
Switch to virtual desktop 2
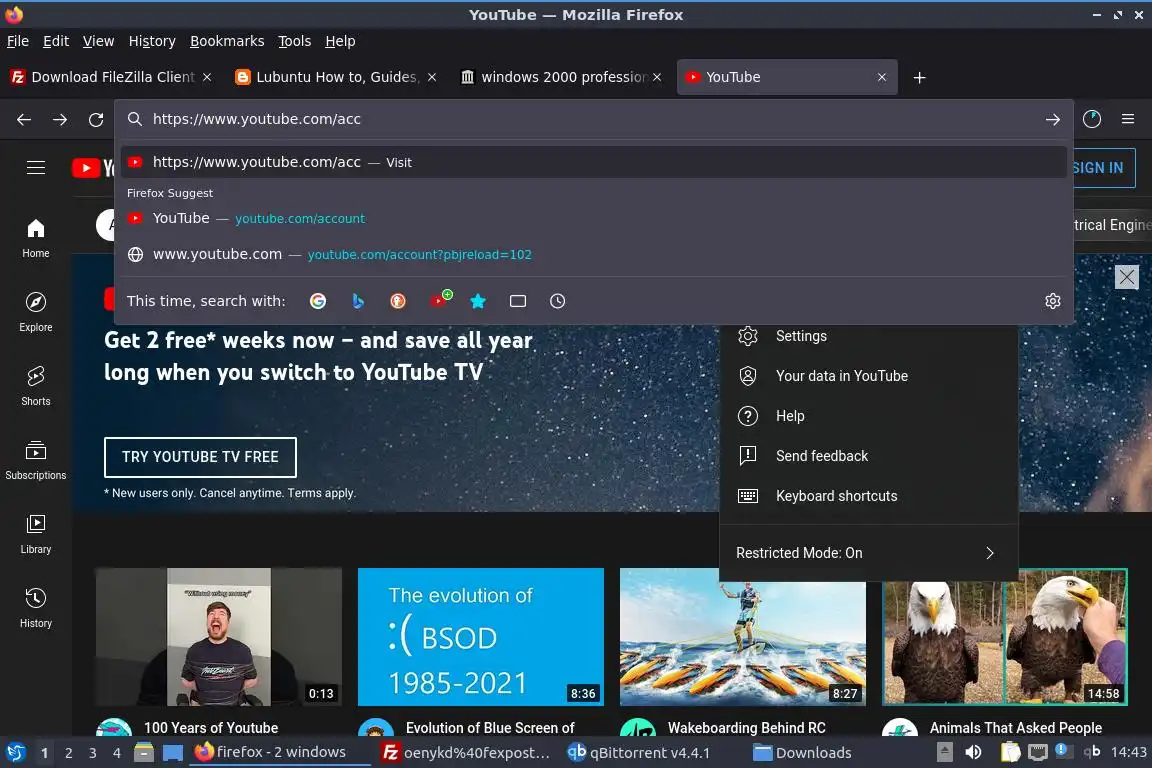point(68,753)
